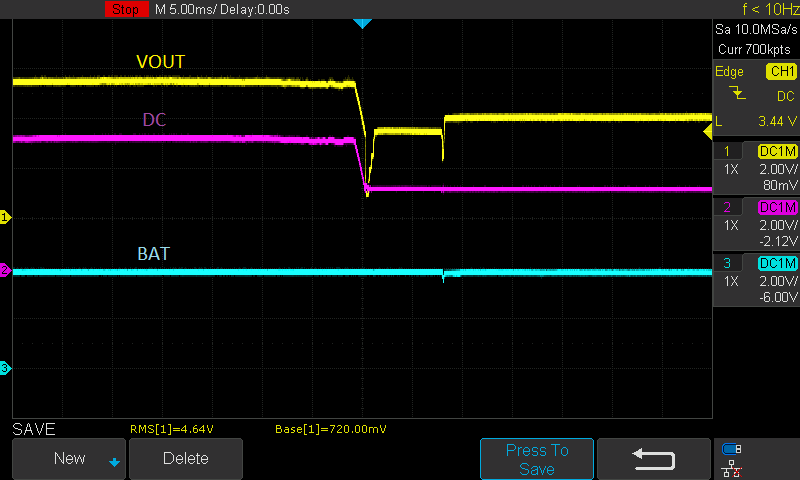Click channel 3 DC1M coupling badge
Screen dimensions: 800x480
tap(778, 263)
